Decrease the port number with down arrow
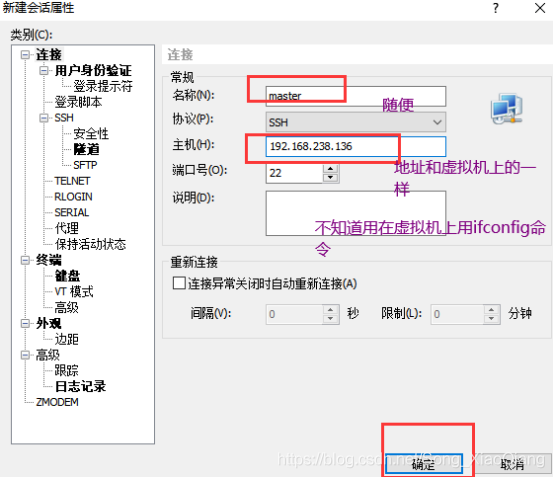The width and height of the screenshot is (554, 478). [331, 177]
